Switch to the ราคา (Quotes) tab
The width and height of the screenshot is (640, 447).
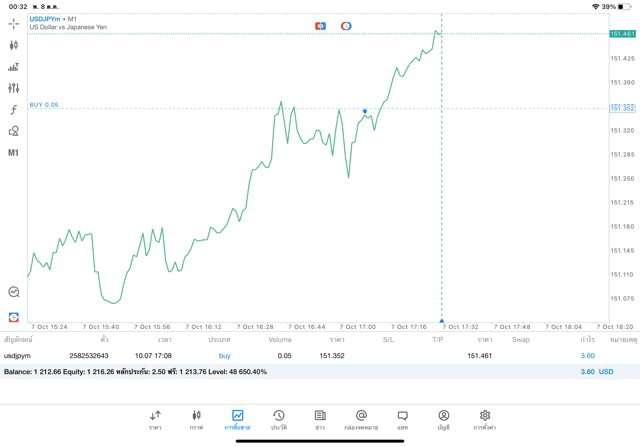(x=155, y=419)
